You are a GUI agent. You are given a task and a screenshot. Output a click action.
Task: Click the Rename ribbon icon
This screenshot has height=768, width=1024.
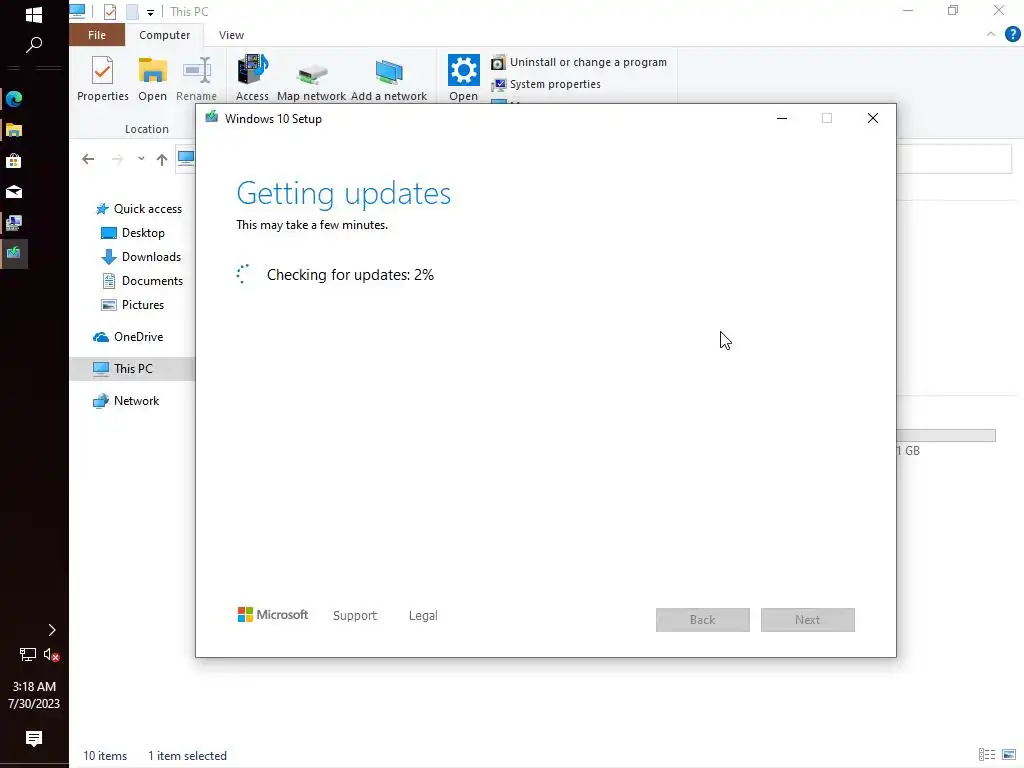coord(197,78)
